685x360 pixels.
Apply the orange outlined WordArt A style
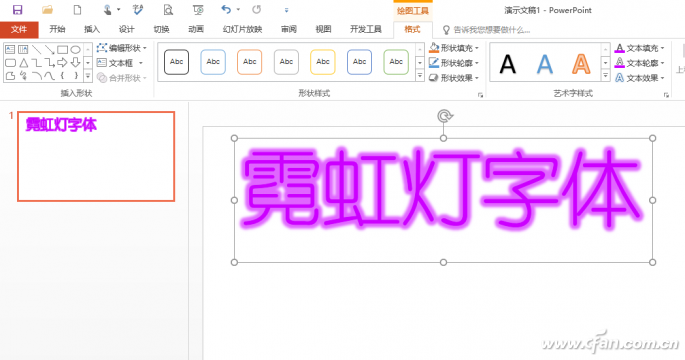(x=581, y=64)
